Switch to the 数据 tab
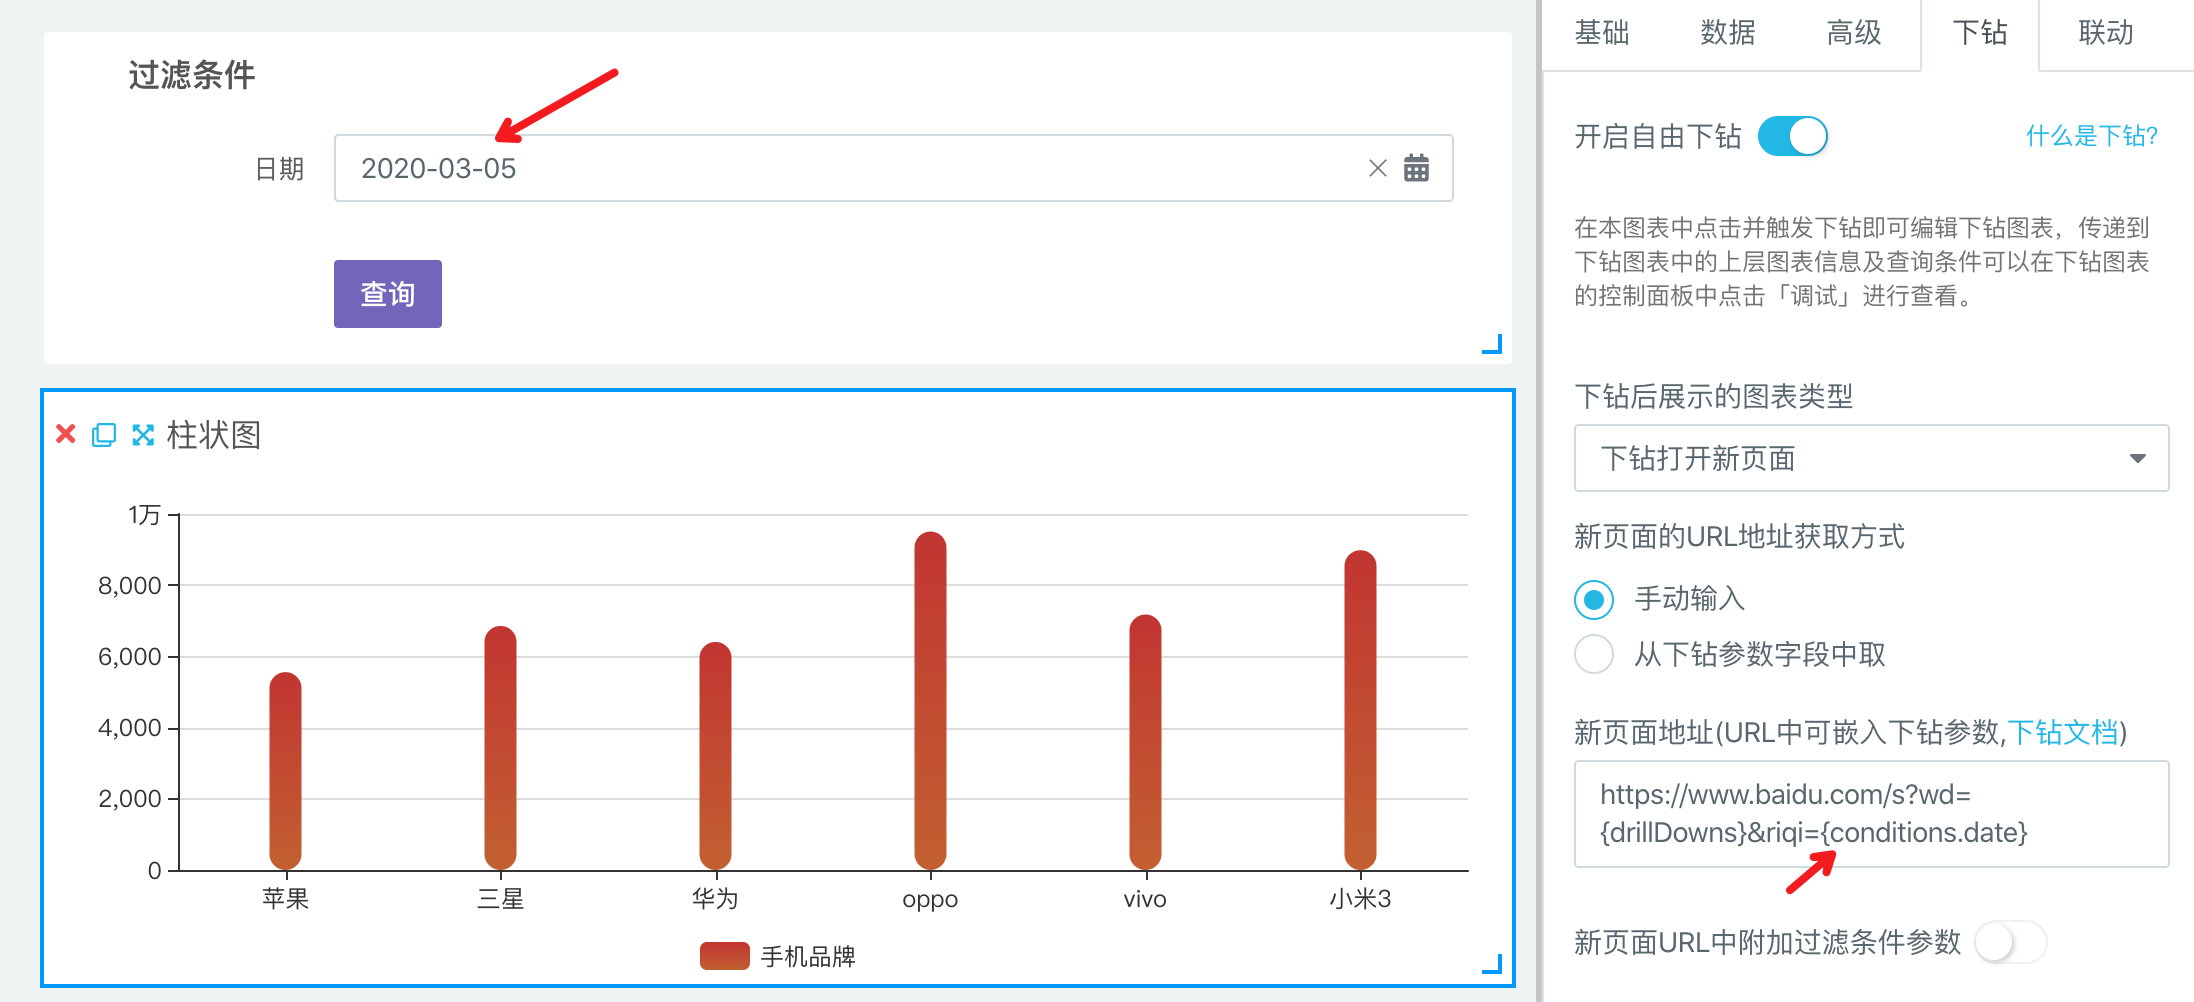 pyautogui.click(x=1728, y=33)
